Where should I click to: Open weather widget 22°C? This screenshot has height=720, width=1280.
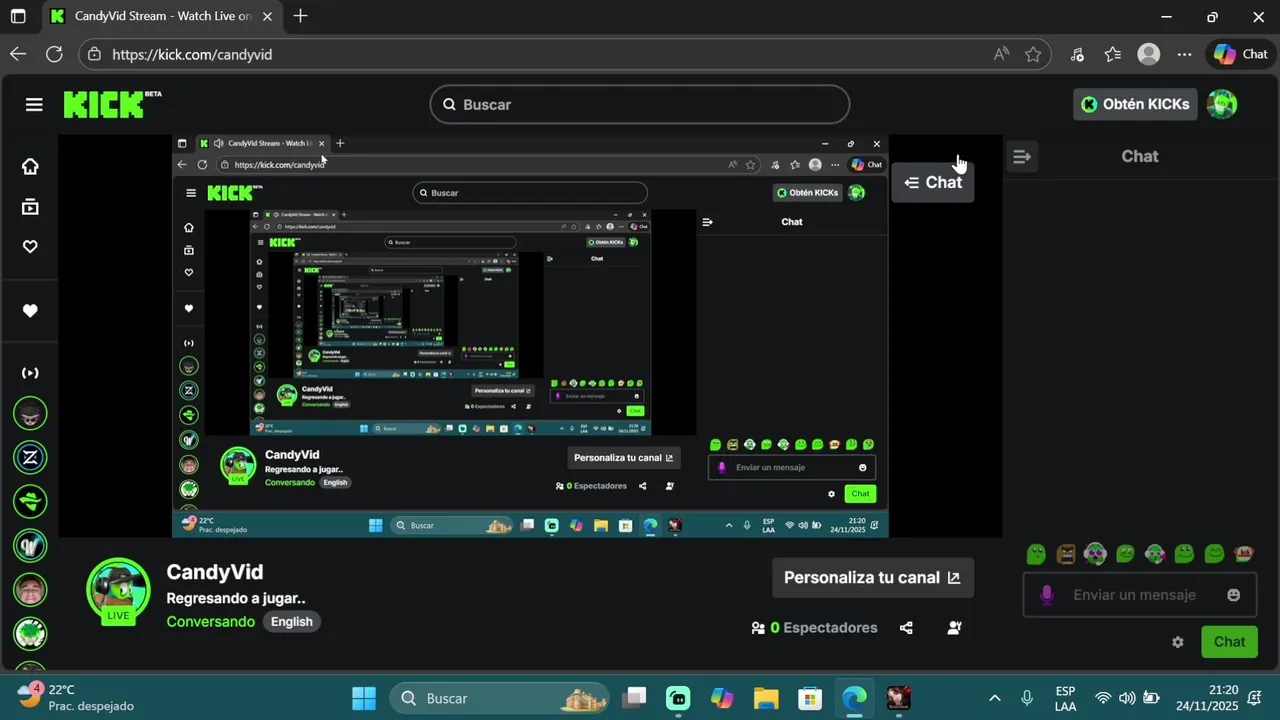75,697
